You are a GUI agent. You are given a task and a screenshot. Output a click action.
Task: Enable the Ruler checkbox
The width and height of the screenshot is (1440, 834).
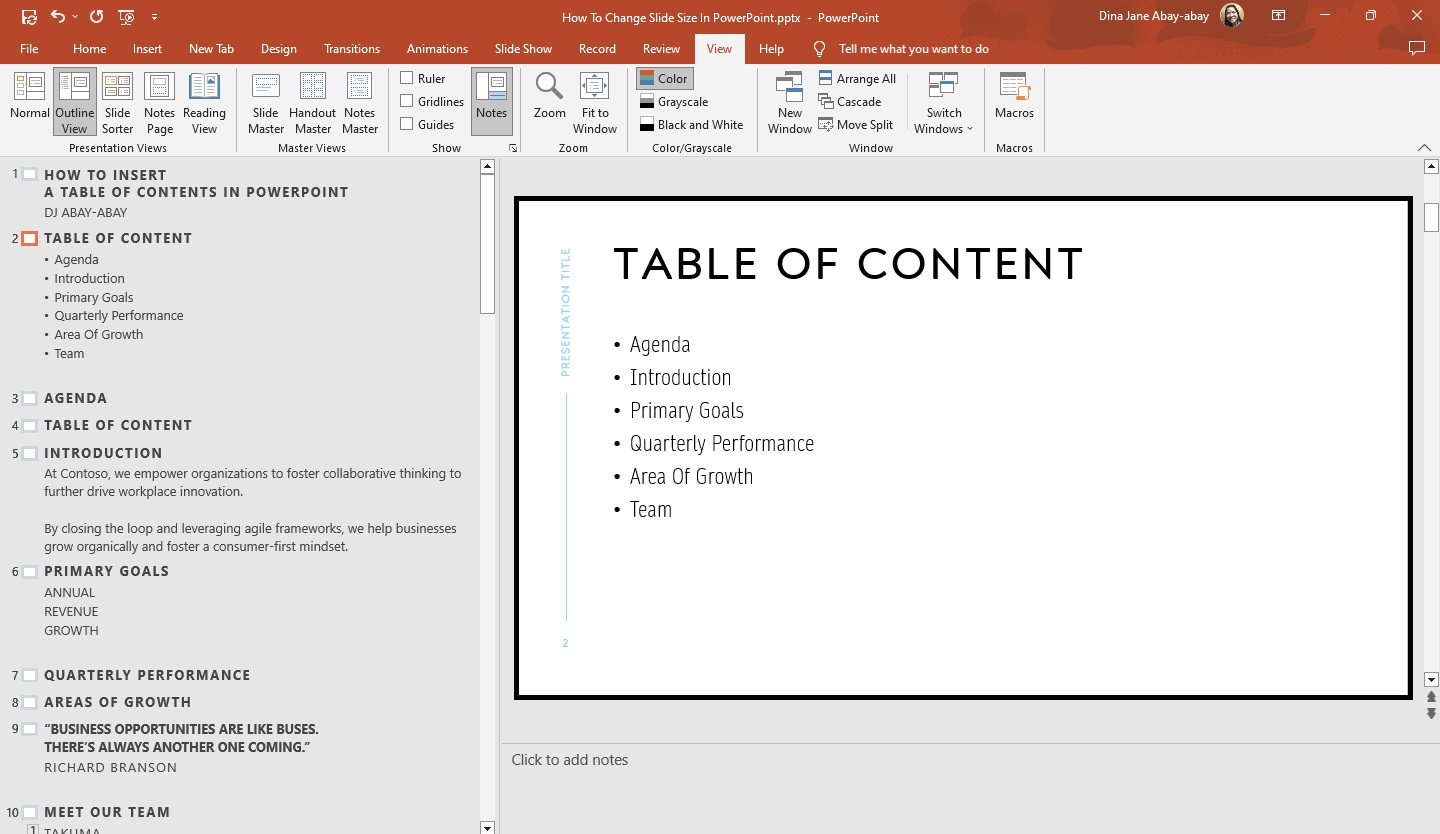[407, 78]
